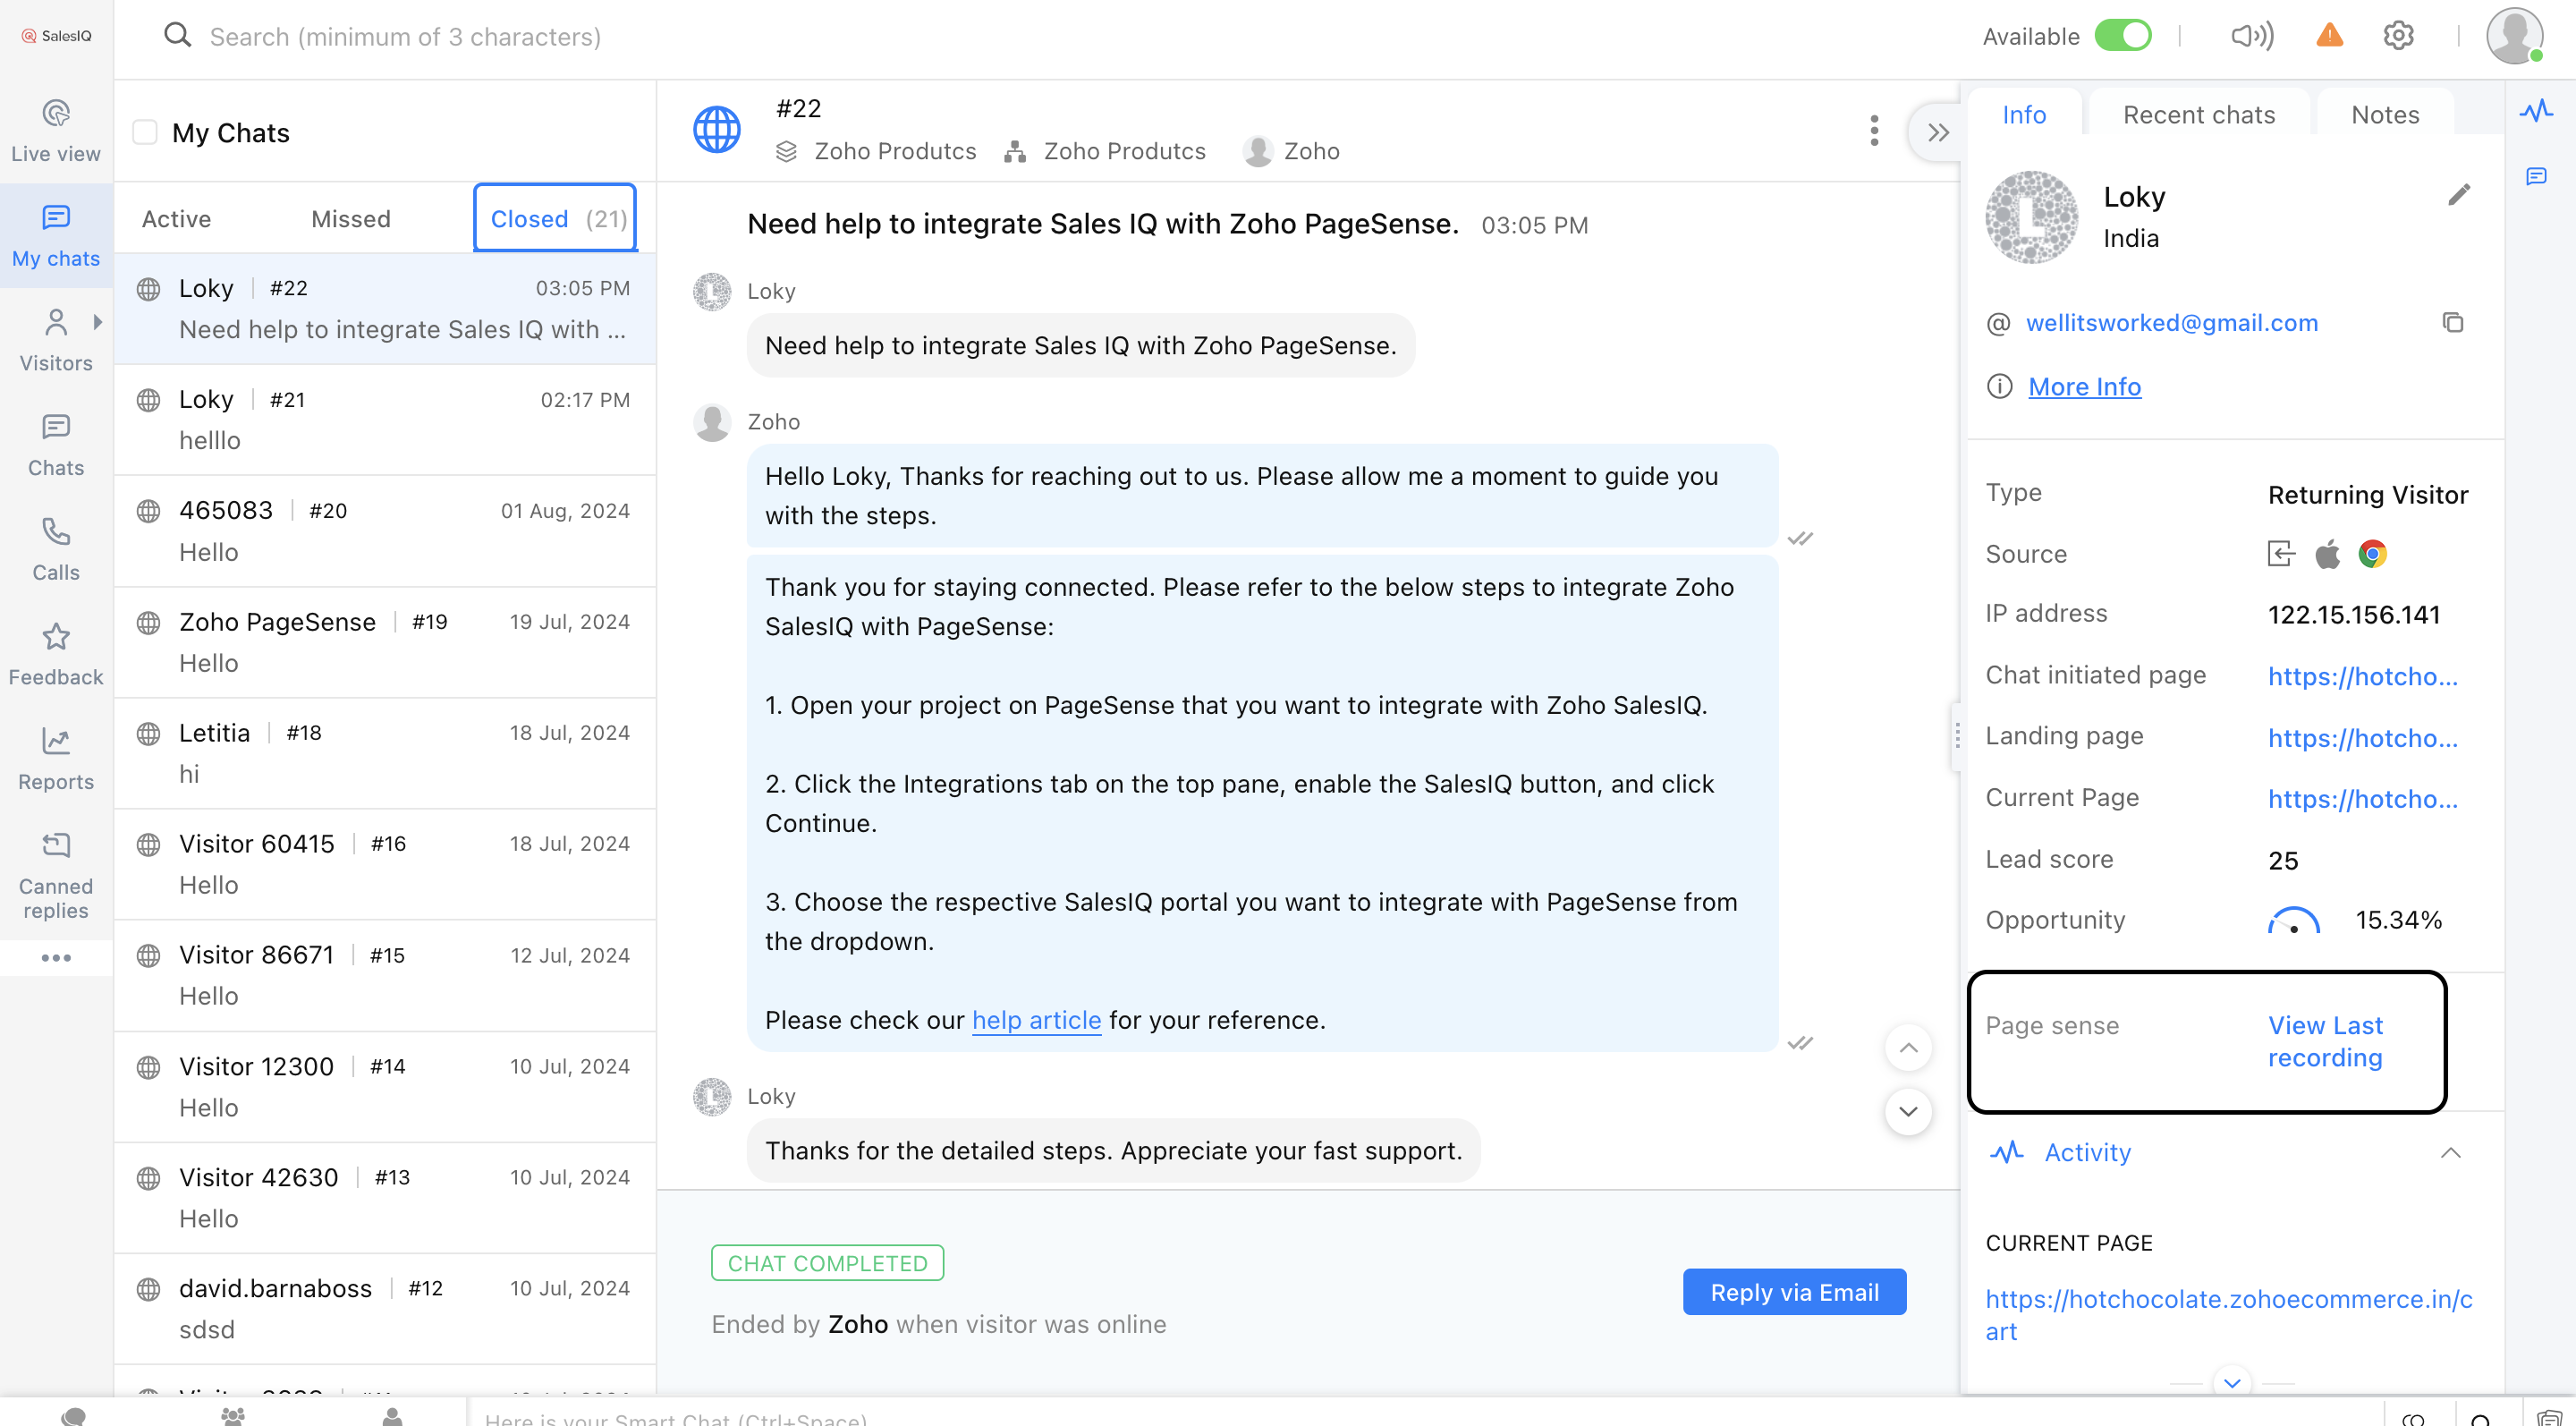Jump to next message with down chevron

[1908, 1111]
